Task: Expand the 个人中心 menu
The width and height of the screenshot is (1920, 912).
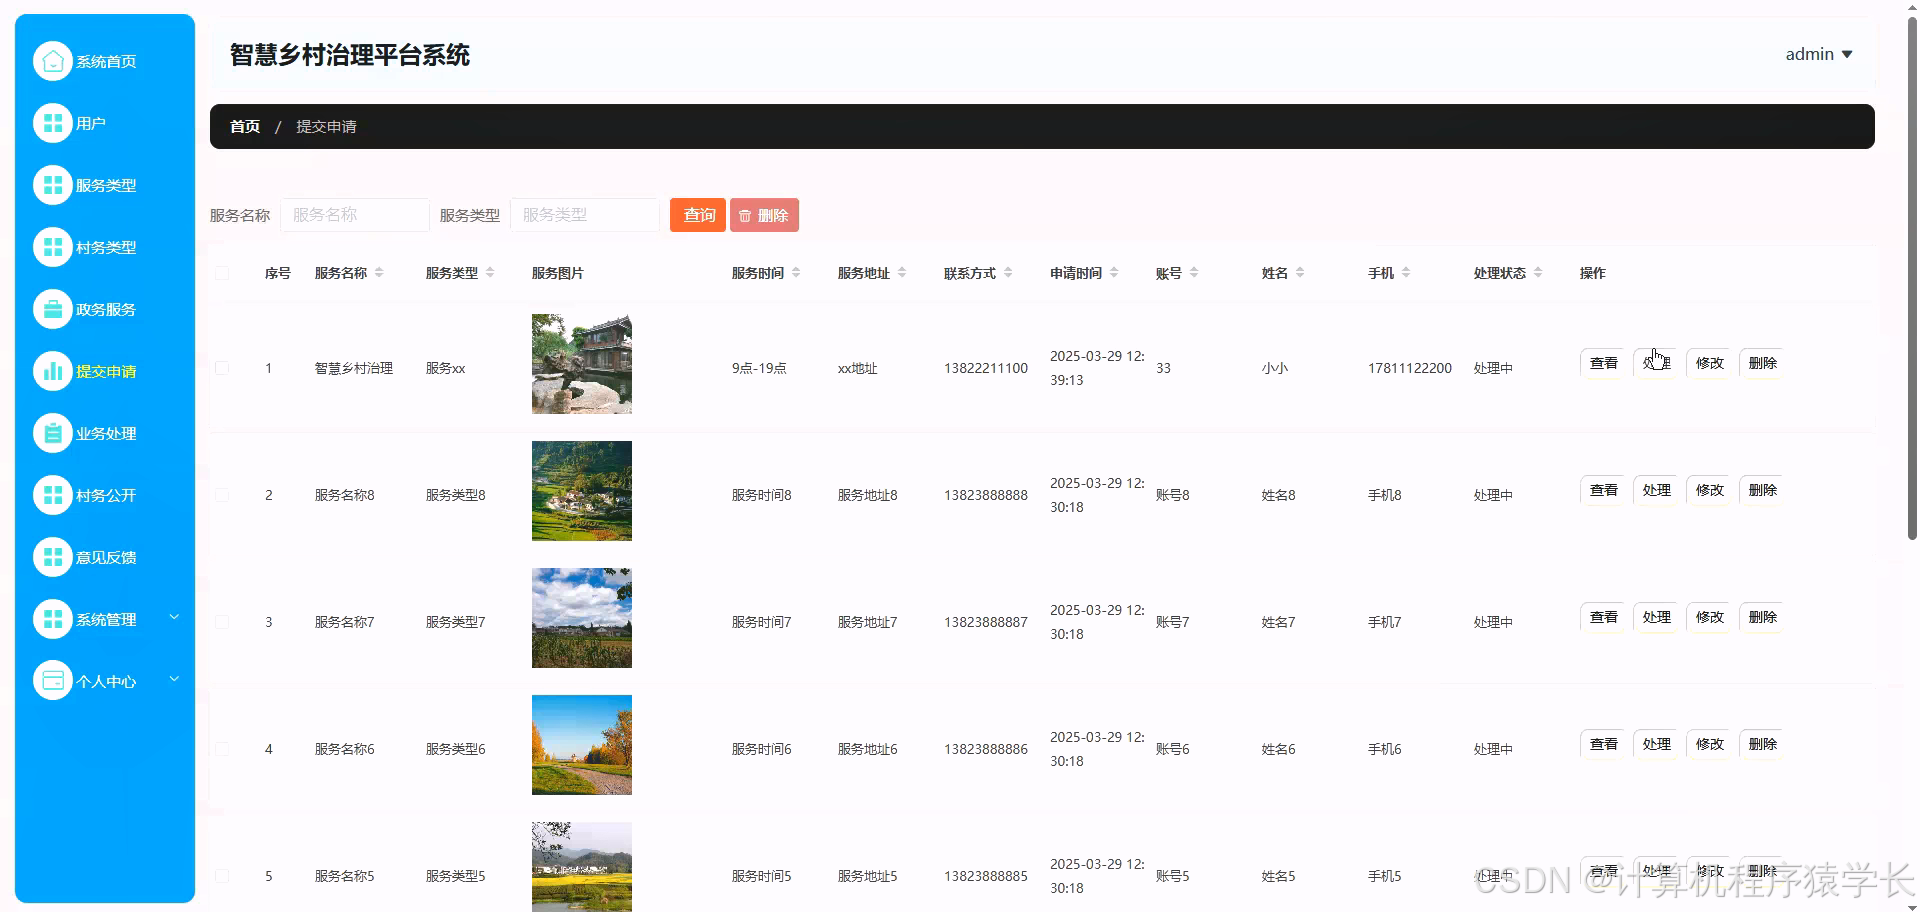Action: tap(105, 680)
